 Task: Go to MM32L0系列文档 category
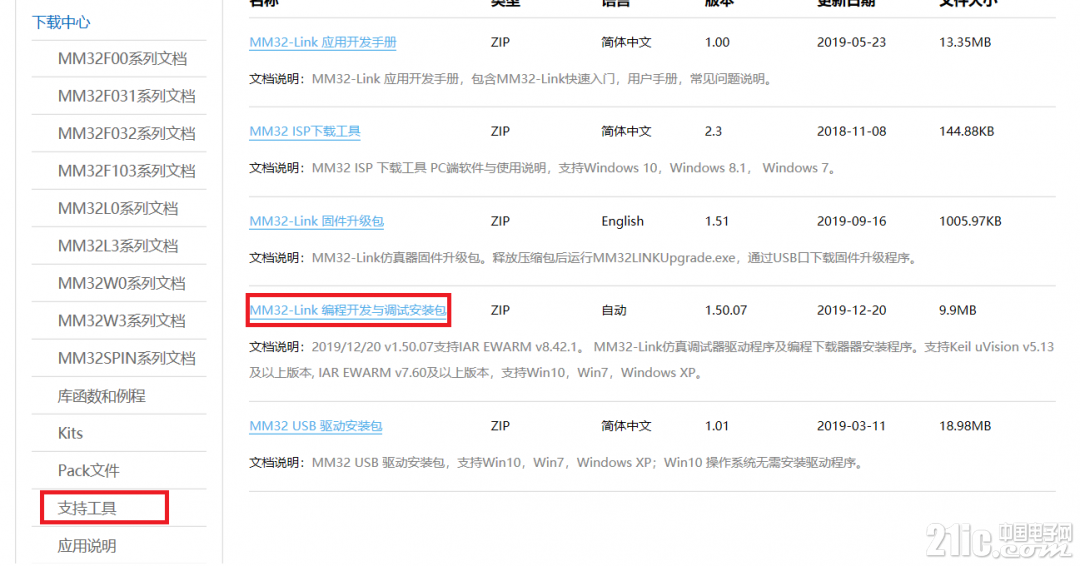(118, 208)
